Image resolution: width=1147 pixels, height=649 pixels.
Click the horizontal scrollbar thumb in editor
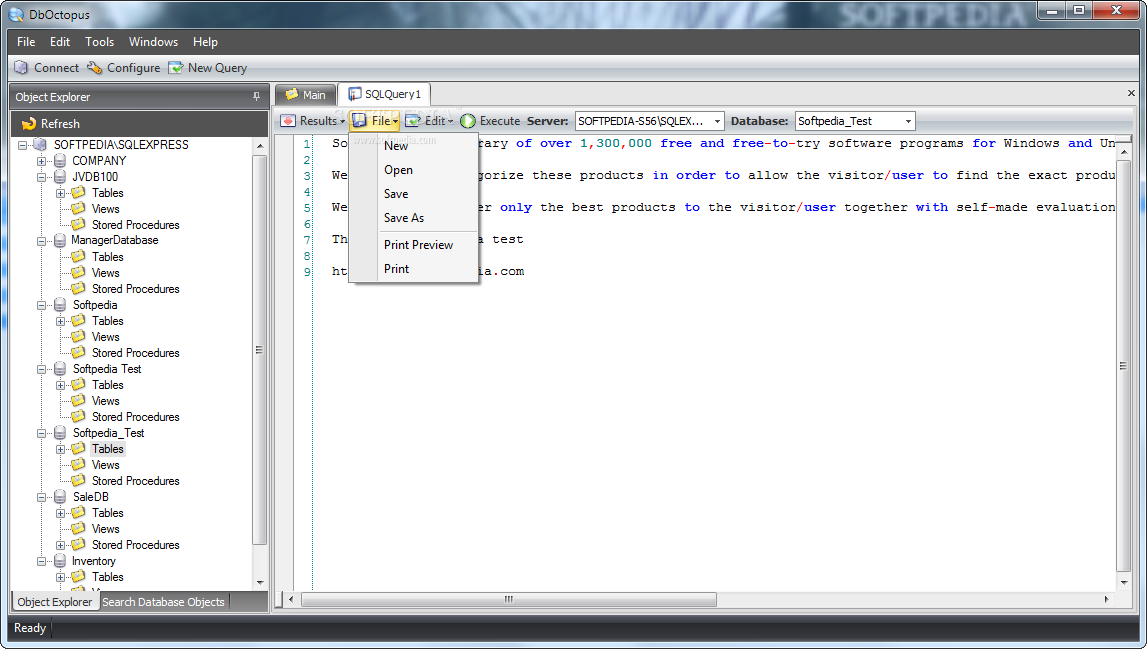(x=508, y=599)
